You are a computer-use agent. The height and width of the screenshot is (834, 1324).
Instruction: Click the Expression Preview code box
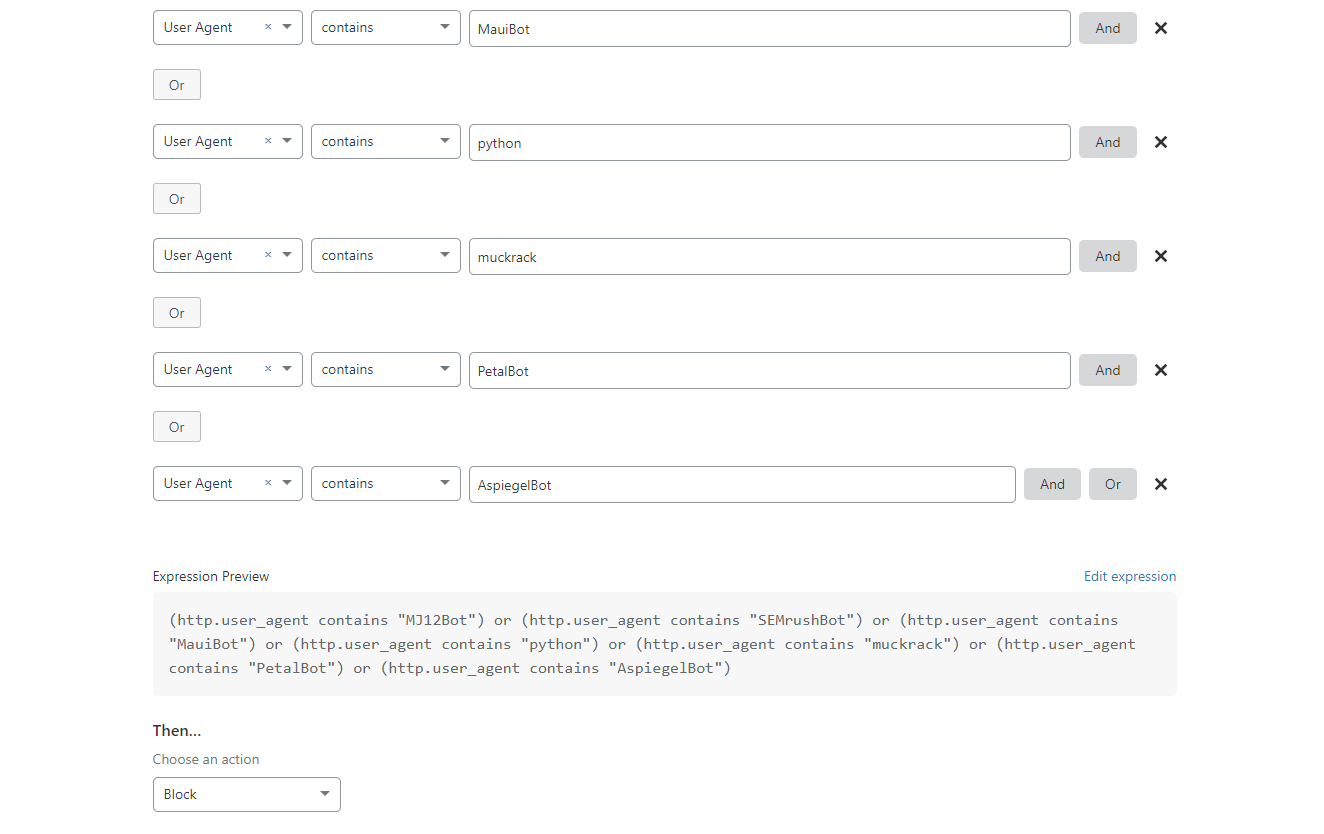pyautogui.click(x=665, y=644)
